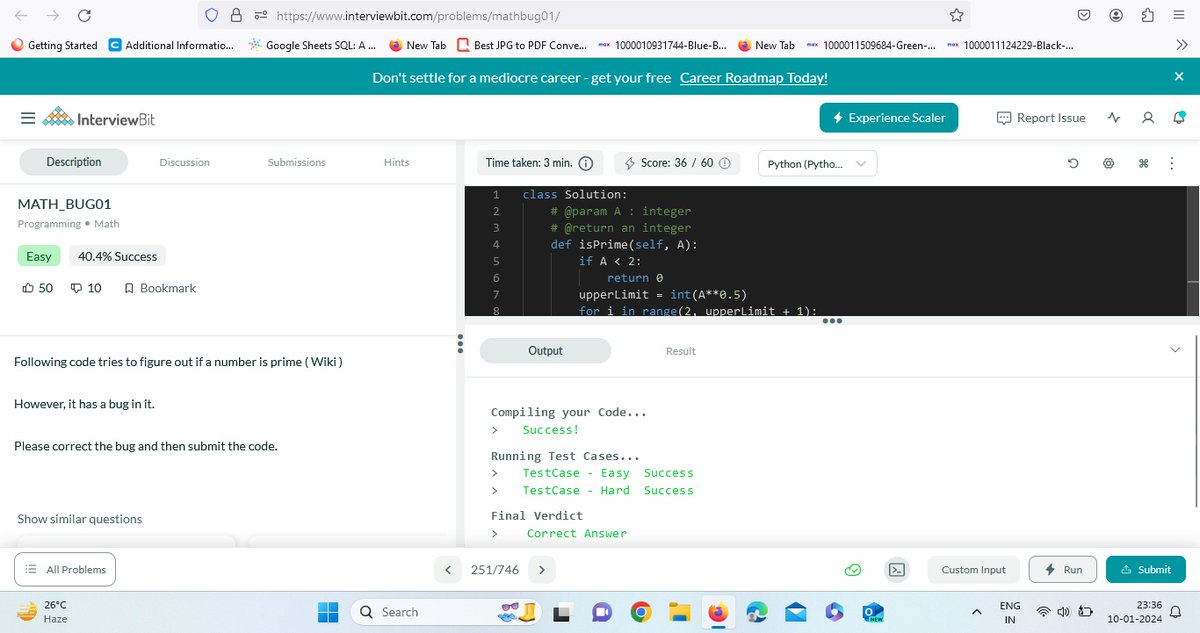1200x633 pixels.
Task: Open Microsoft Edge from taskbar
Action: click(757, 611)
